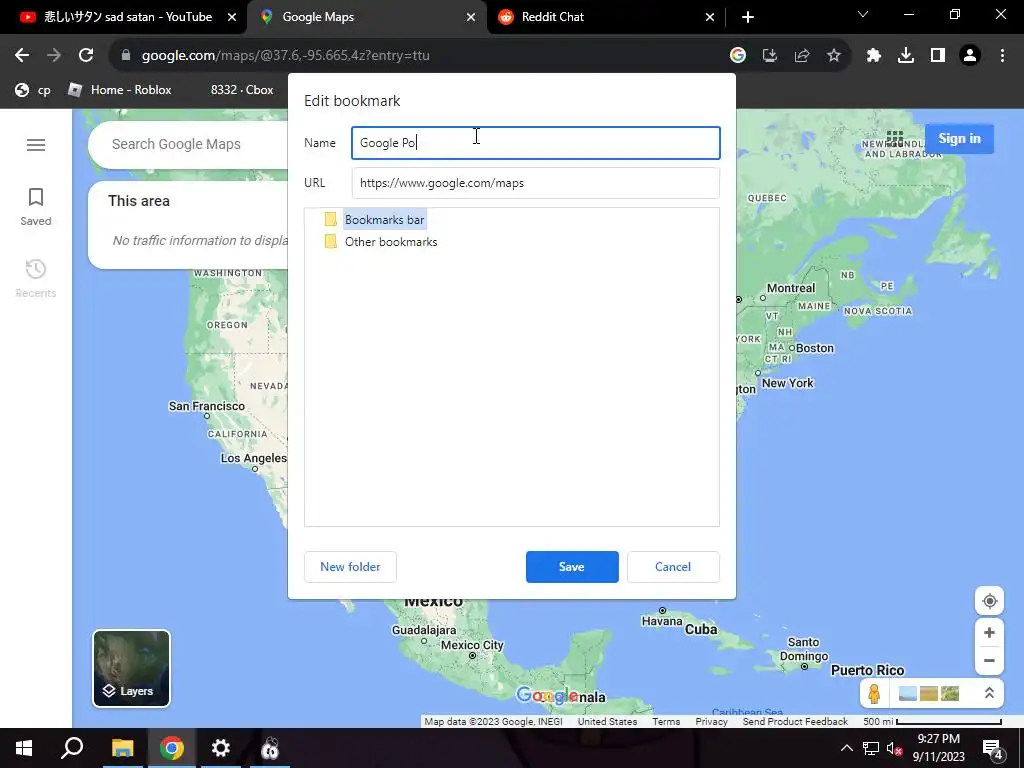Screen dimensions: 1024x768
Task: Switch to the sad satan YouTube tab
Action: tap(127, 17)
